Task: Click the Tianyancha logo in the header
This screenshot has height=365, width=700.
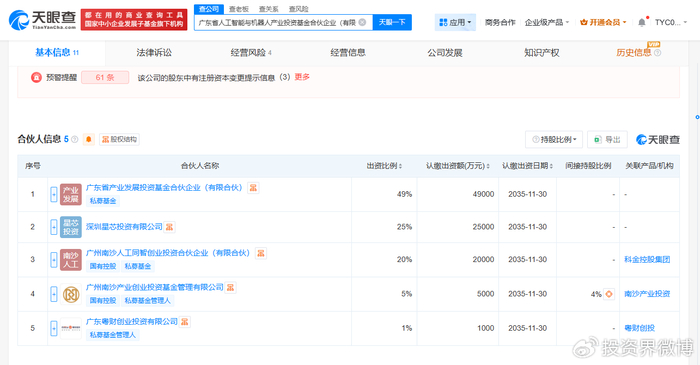Action: [x=43, y=20]
